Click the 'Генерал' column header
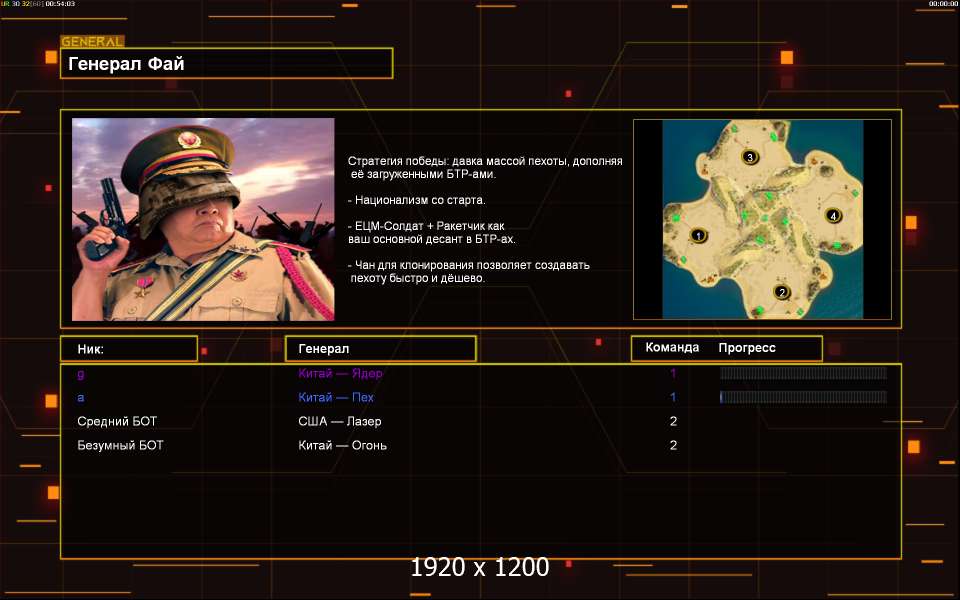Screen dimensions: 960x600 pos(380,348)
